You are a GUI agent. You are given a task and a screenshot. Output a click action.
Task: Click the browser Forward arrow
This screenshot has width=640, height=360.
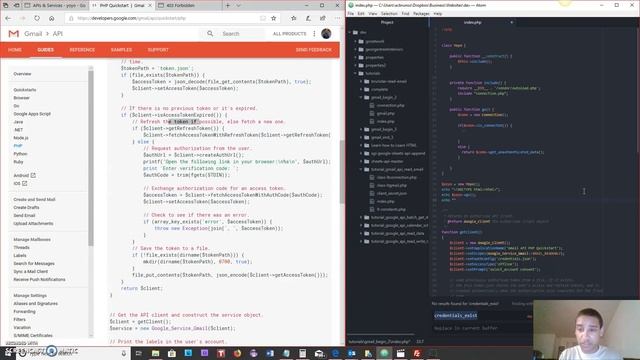point(22,18)
